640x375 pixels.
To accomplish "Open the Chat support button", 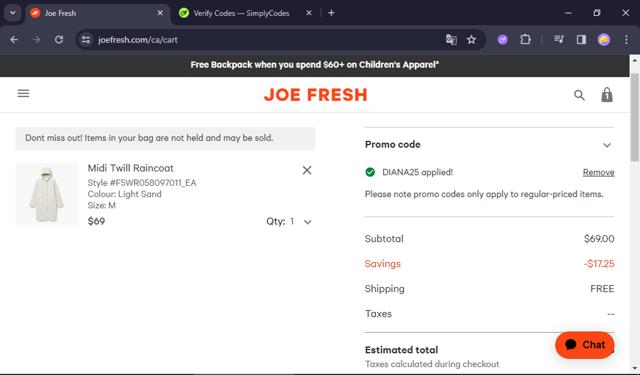I will click(585, 345).
